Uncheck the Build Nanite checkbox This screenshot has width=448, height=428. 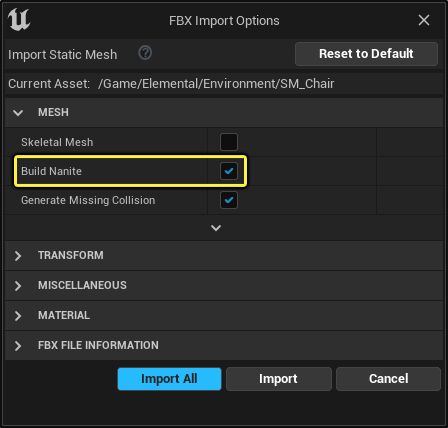(x=229, y=171)
